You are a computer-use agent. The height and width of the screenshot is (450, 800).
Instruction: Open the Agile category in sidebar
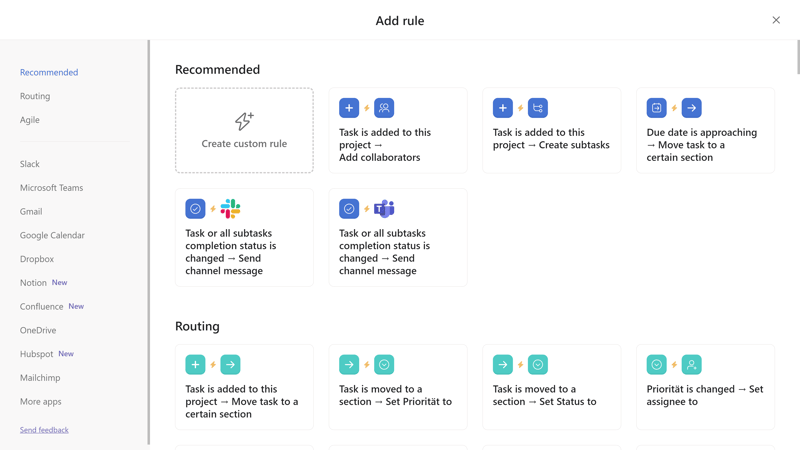pos(30,120)
